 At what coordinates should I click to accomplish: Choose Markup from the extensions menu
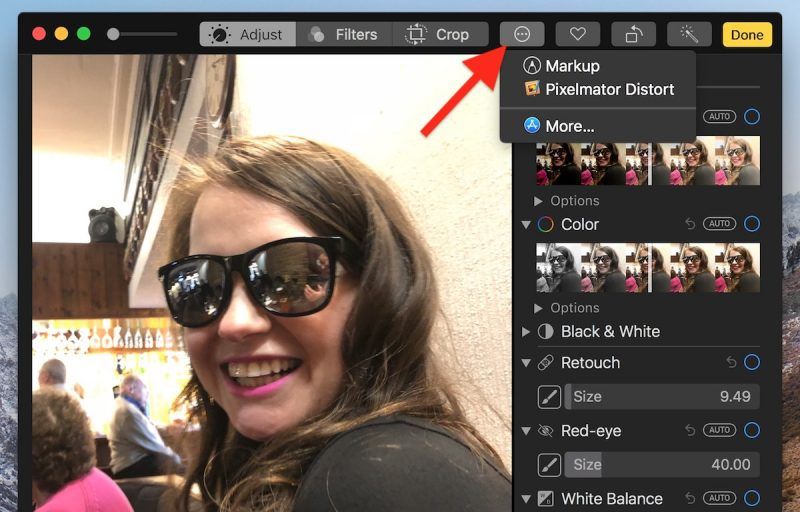coord(572,66)
